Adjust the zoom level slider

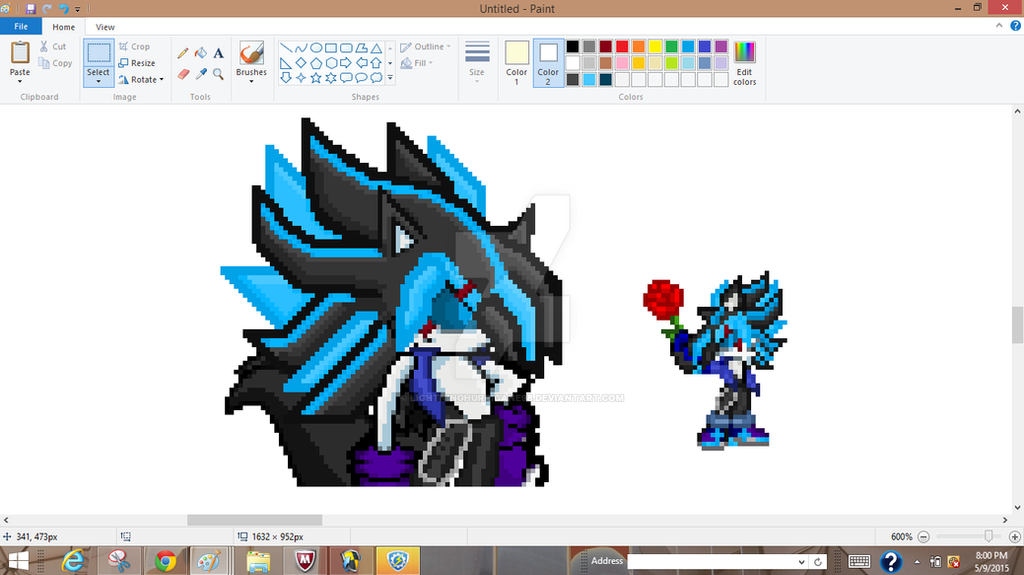989,536
